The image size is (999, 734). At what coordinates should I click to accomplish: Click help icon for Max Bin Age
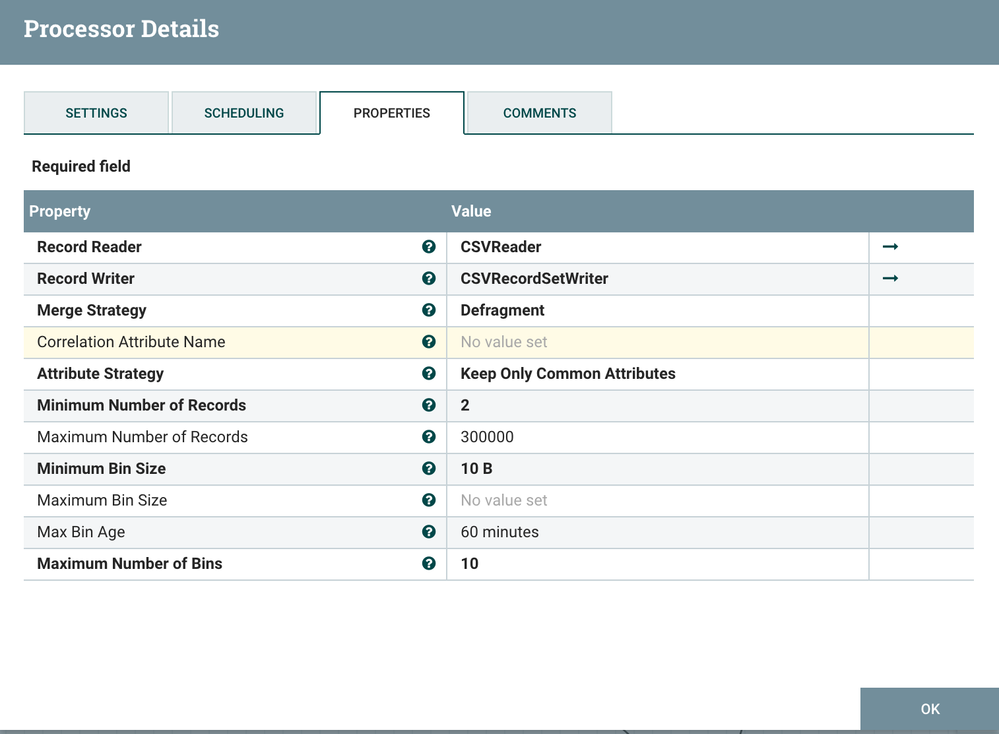pos(429,532)
